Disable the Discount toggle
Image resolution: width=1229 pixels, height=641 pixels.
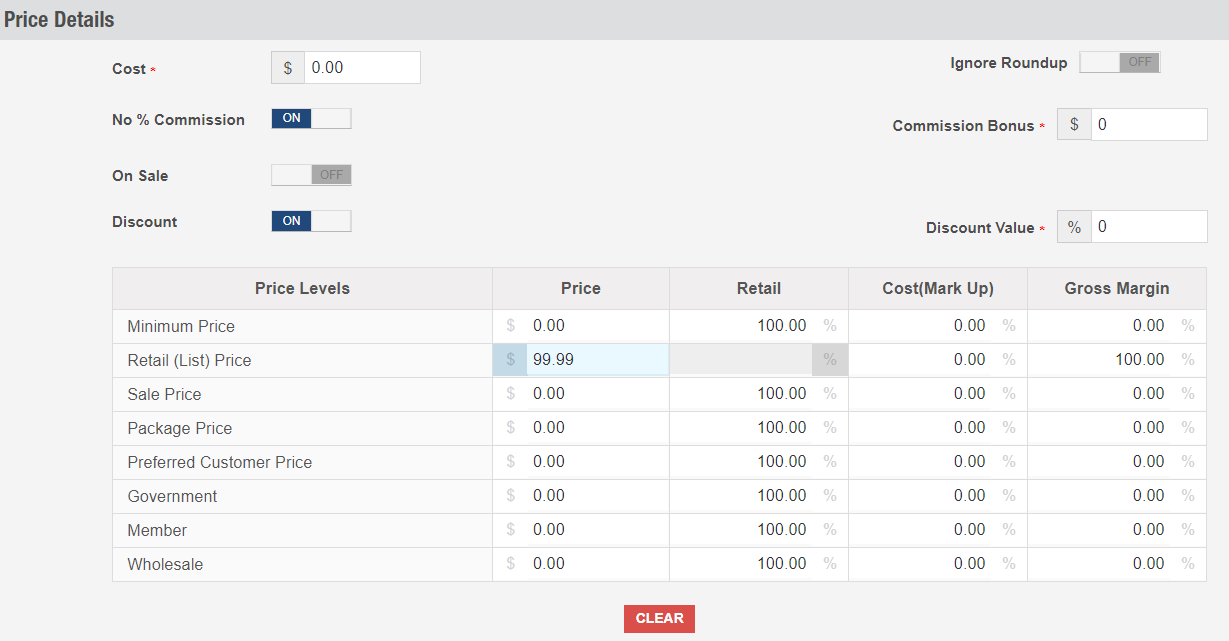tap(311, 221)
